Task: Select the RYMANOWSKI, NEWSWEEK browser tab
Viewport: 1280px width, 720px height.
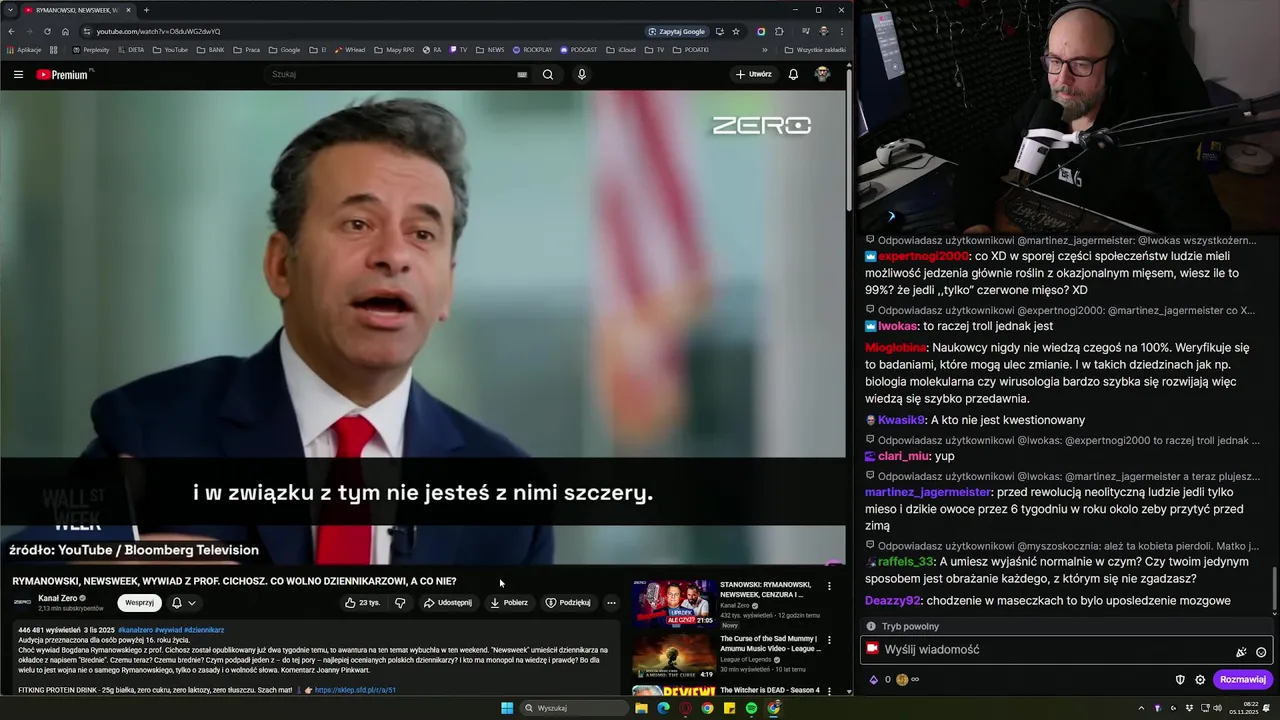Action: point(77,10)
